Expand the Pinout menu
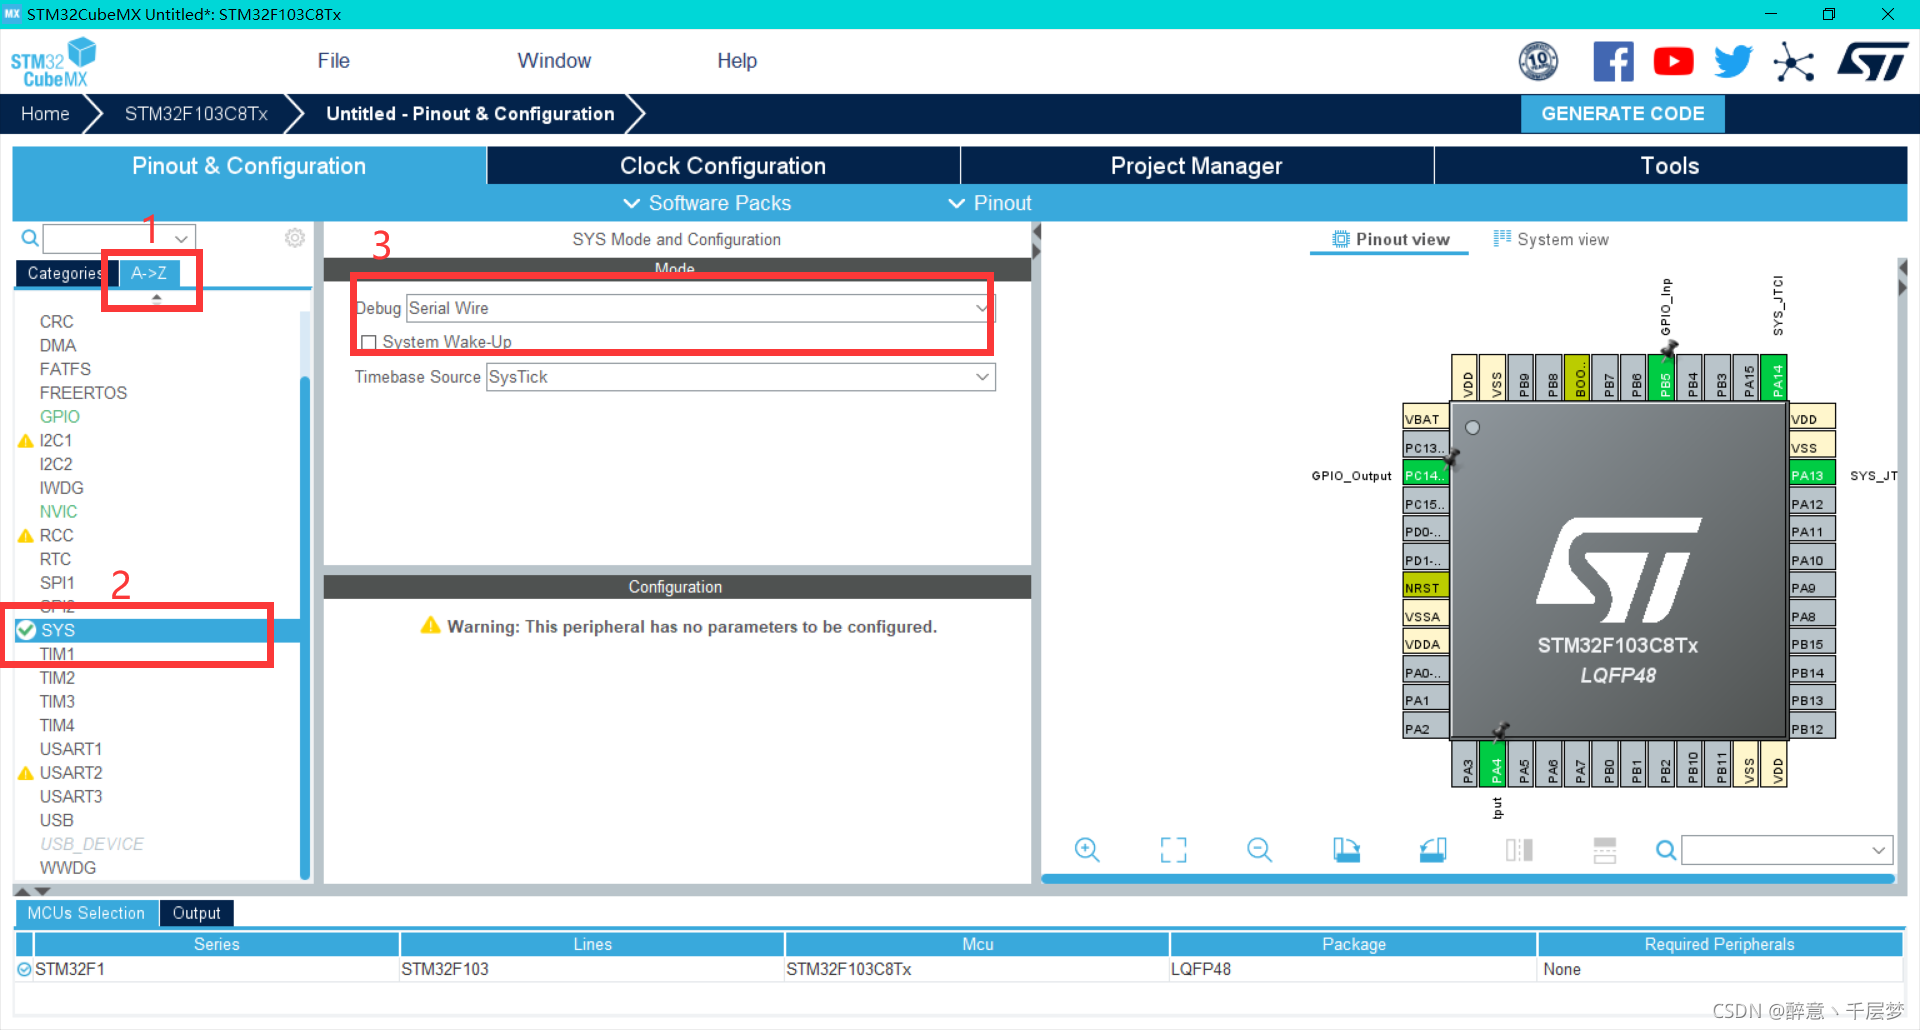This screenshot has height=1030, width=1920. click(x=990, y=203)
